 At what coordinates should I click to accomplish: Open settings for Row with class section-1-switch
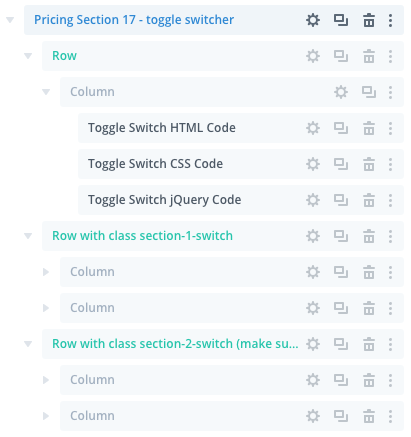coord(313,236)
